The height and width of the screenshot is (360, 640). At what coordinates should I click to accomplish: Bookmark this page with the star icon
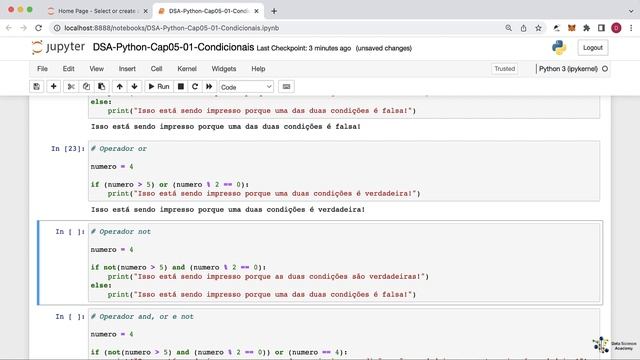tap(538, 28)
